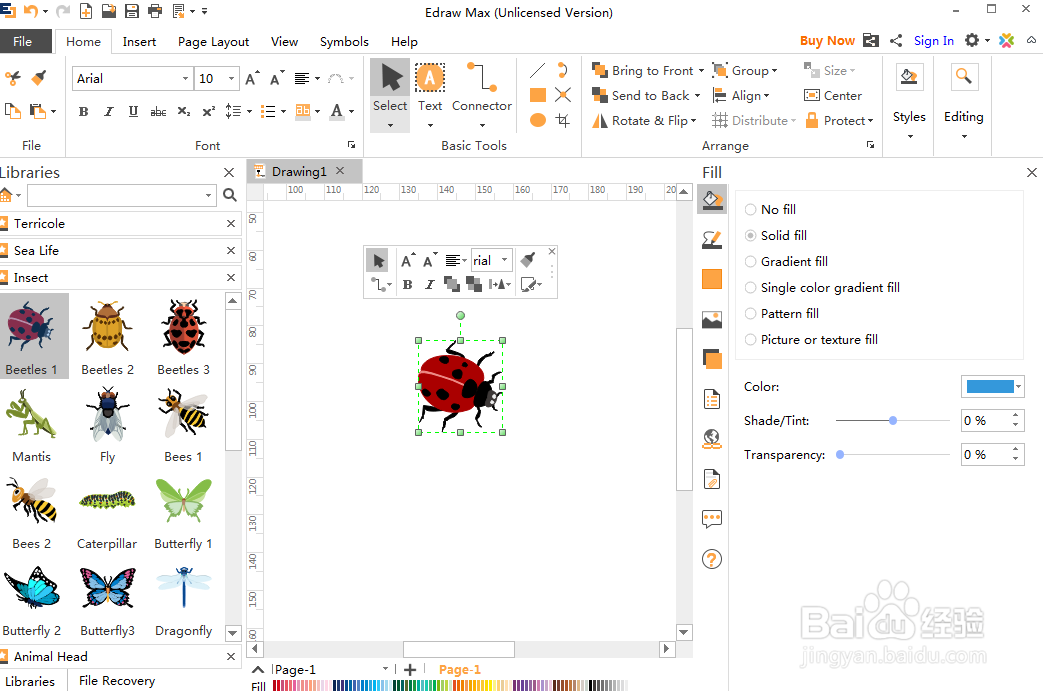The image size is (1043, 691).
Task: Open the Editing button
Action: pos(963,101)
